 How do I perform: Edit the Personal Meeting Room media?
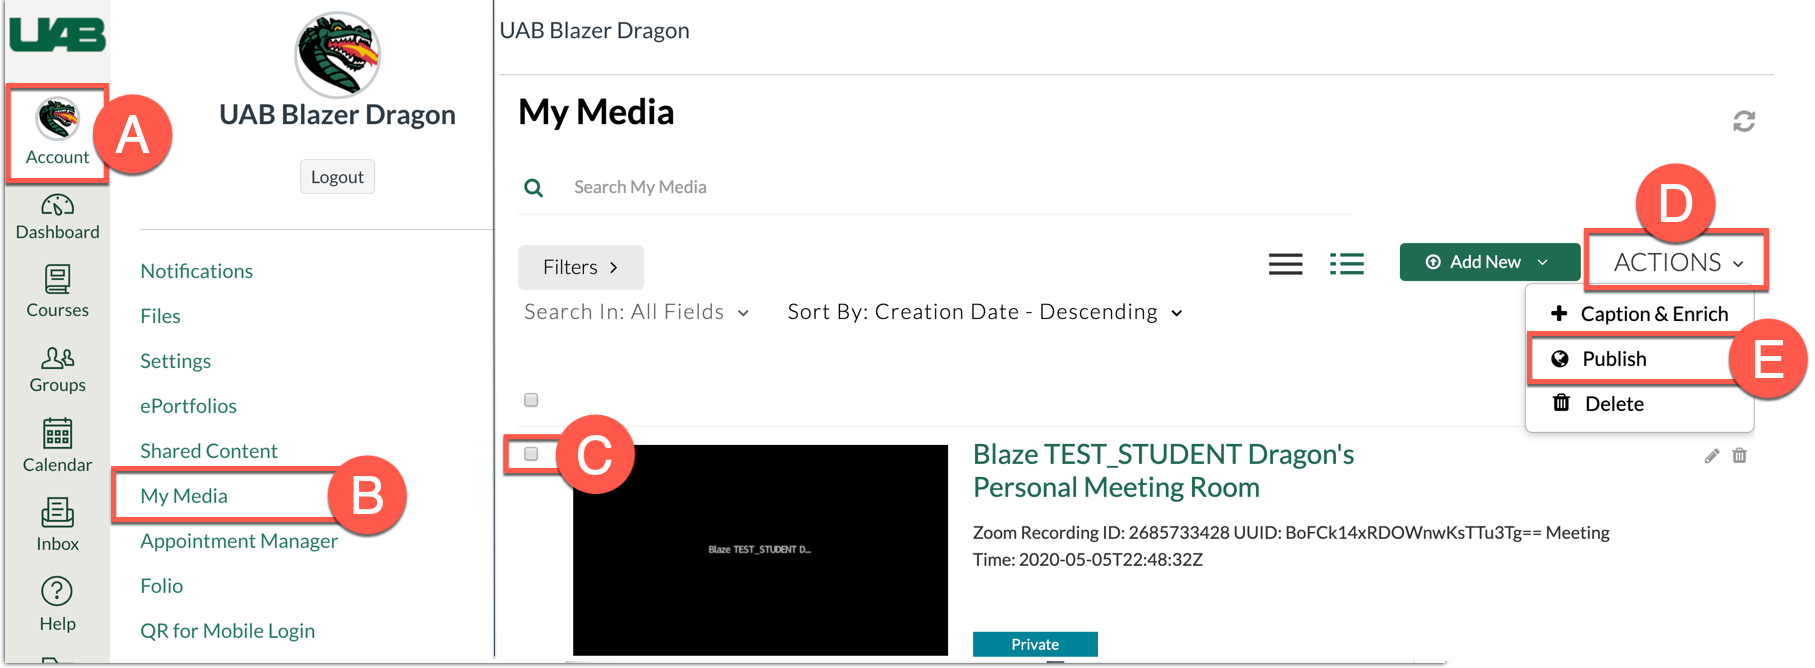[x=1711, y=455]
